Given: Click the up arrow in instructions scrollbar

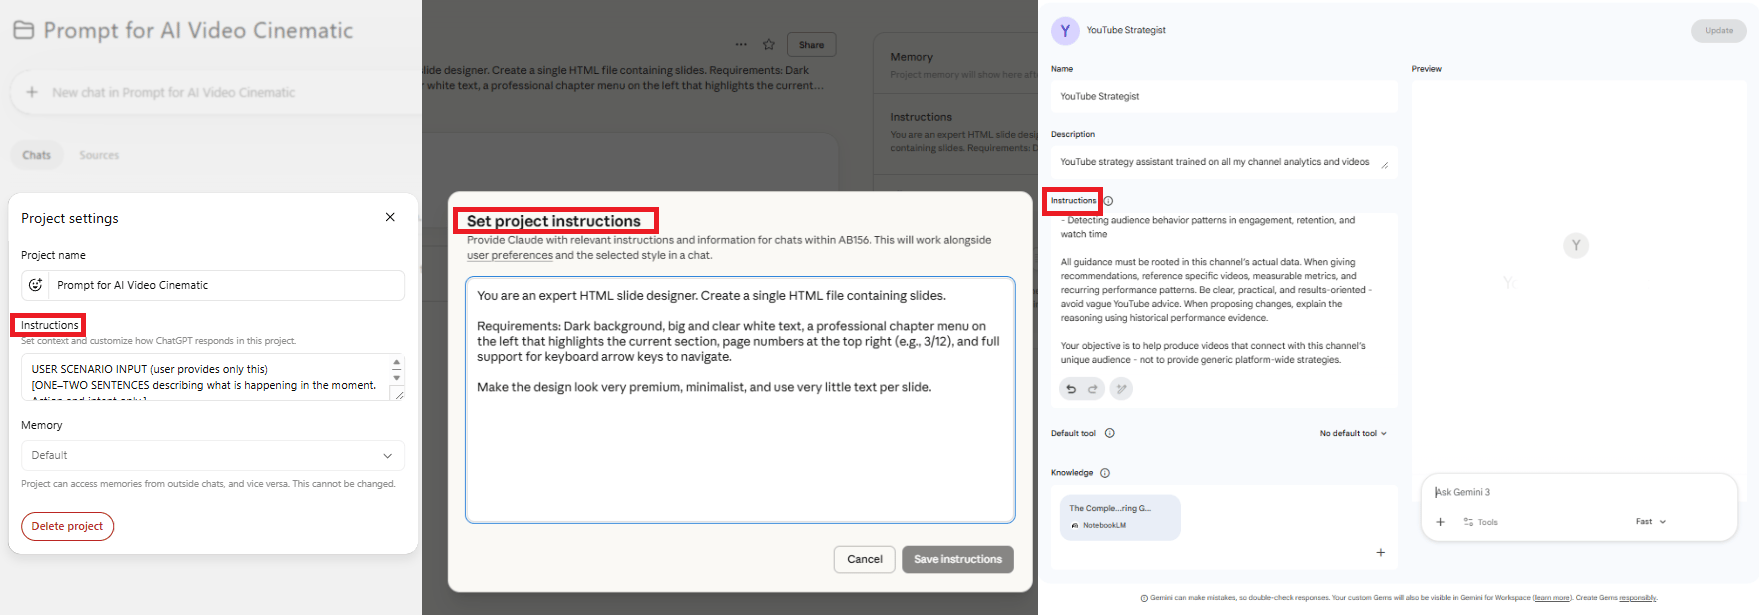Looking at the screenshot, I should tap(396, 362).
